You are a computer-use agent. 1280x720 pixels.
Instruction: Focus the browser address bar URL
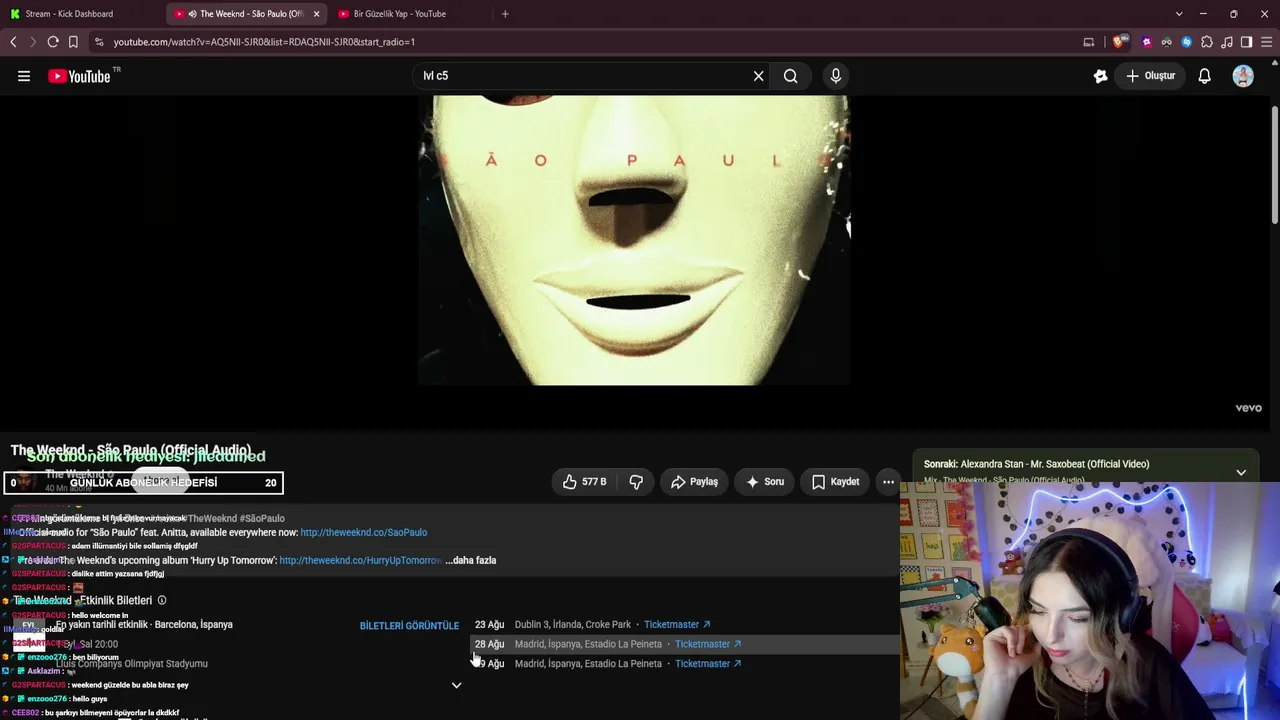[x=264, y=42]
